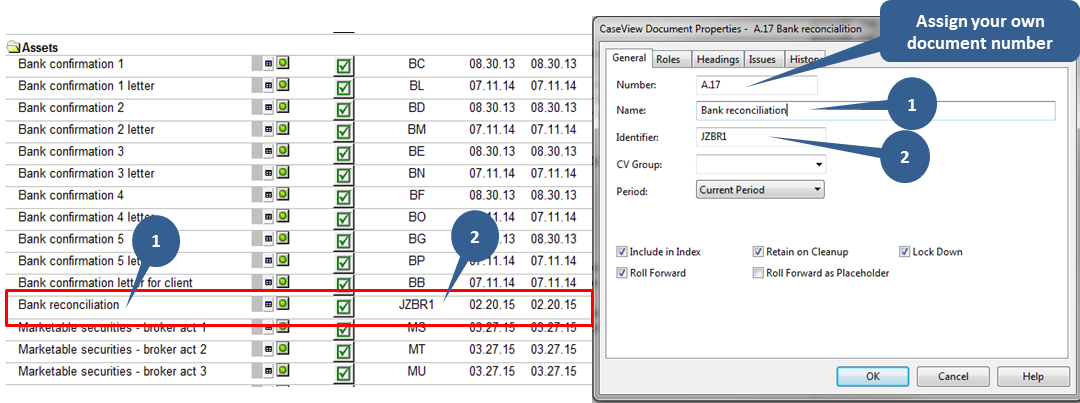Click green checkmark icon in BP row
Viewport: 1080px width, 403px height.
[x=344, y=265]
